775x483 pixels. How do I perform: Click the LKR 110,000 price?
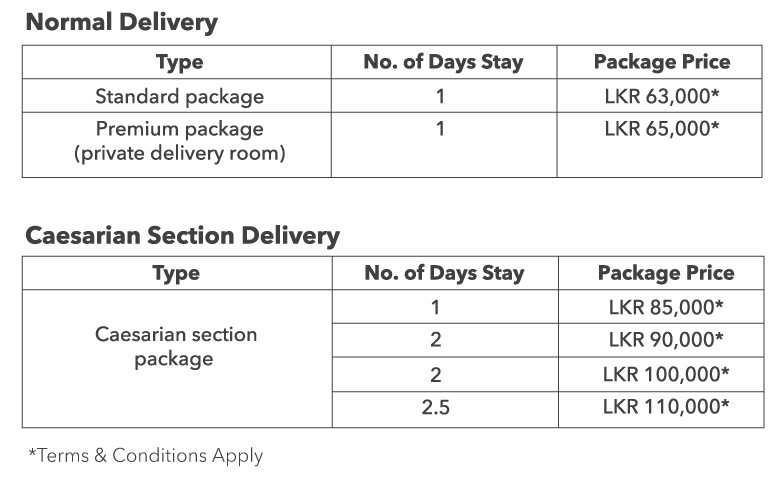pyautogui.click(x=666, y=407)
